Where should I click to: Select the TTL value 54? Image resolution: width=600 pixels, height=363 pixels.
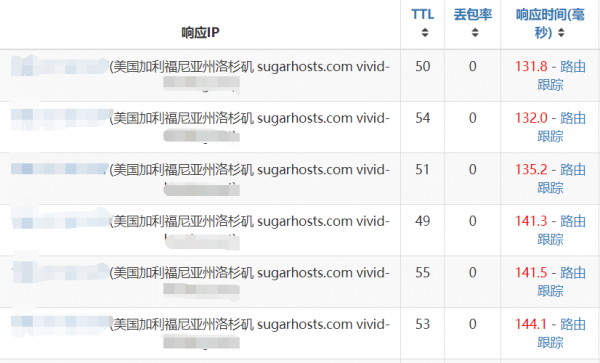tap(423, 118)
